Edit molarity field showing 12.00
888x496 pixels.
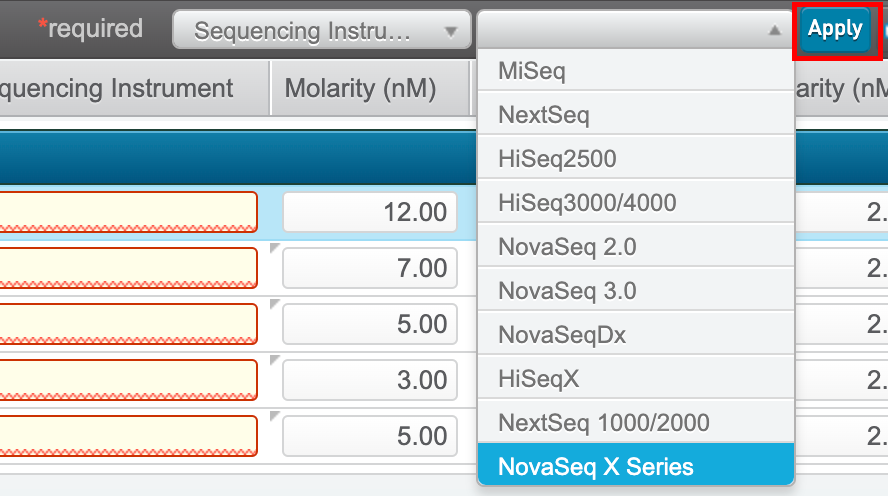pos(369,212)
